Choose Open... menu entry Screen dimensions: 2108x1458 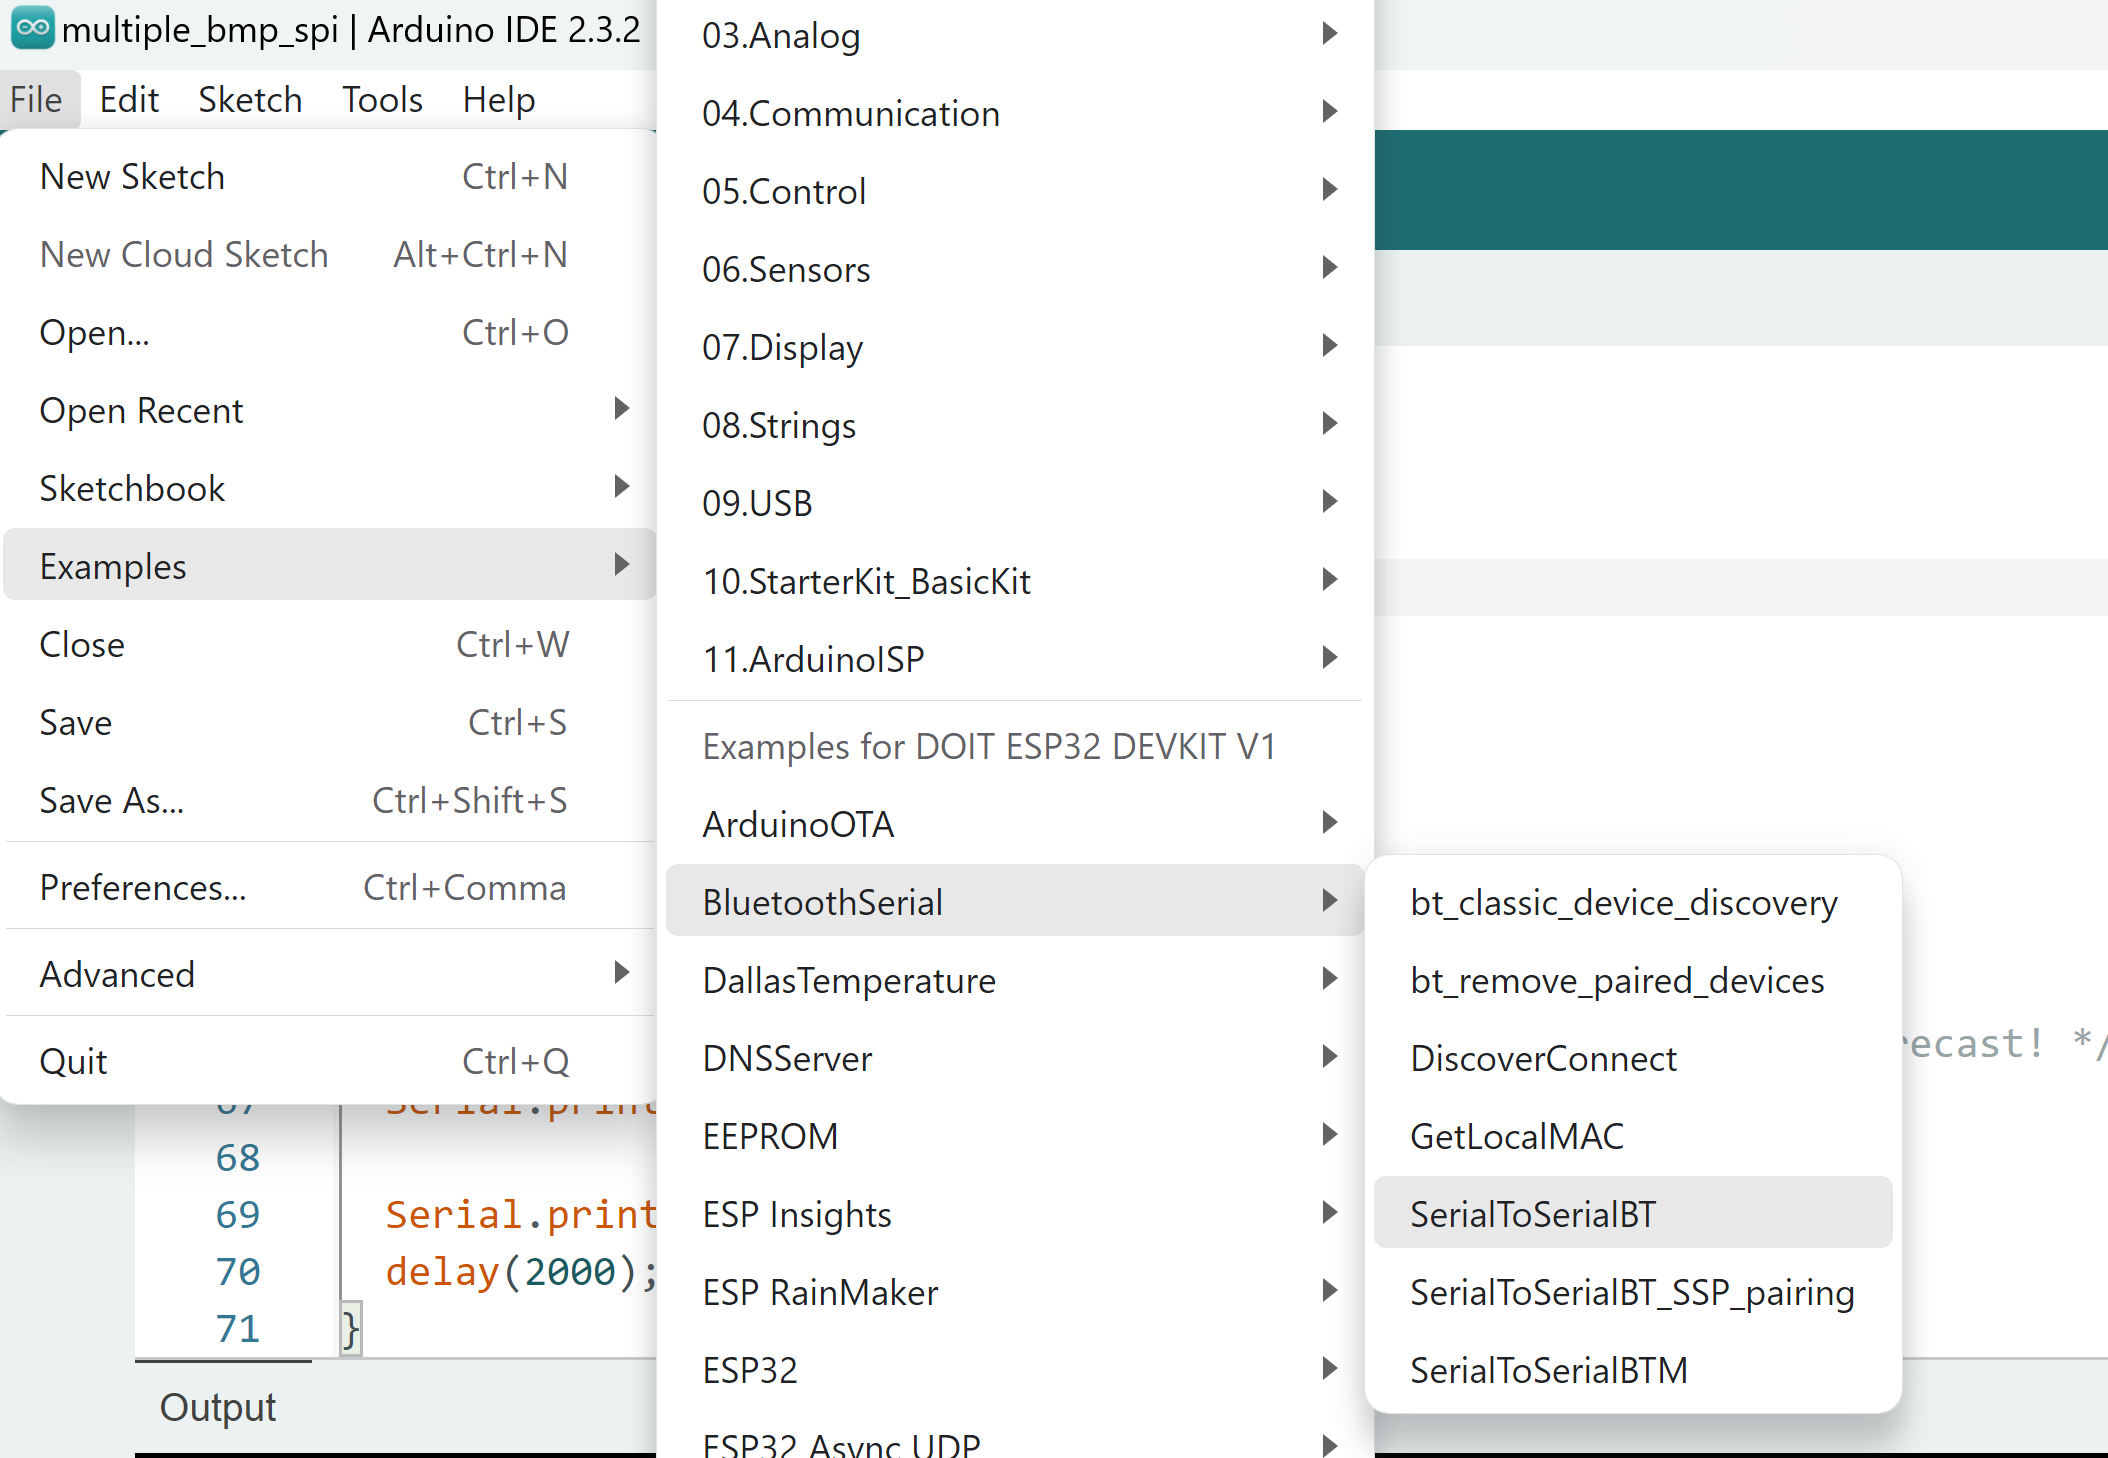click(330, 333)
